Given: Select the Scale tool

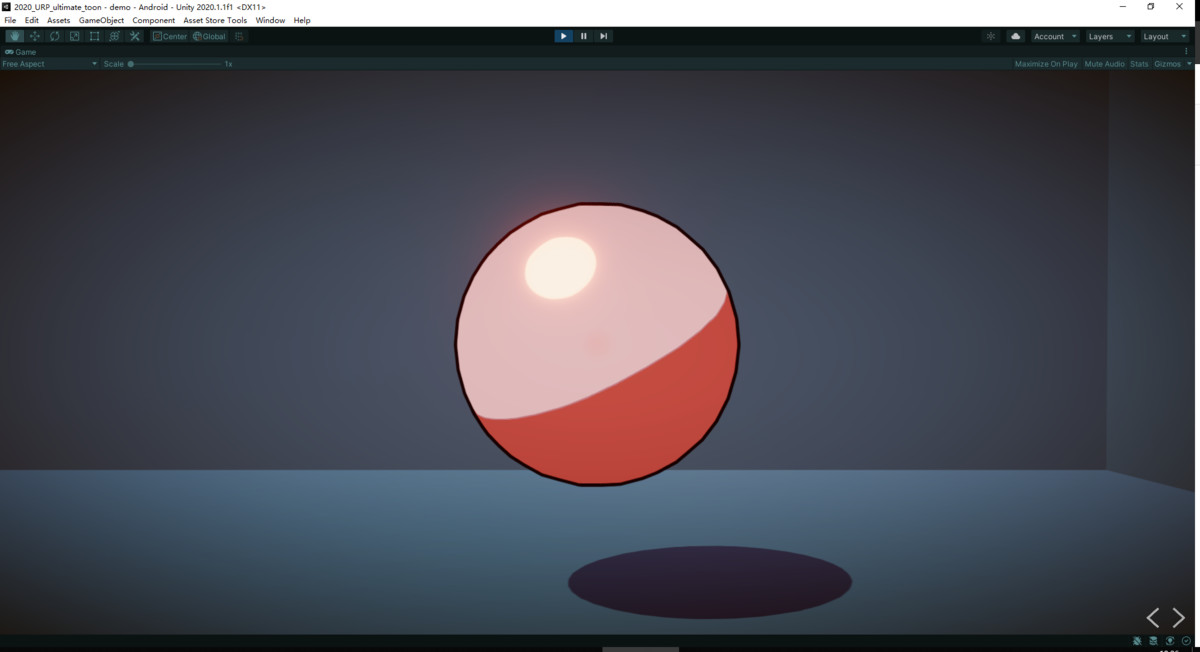Looking at the screenshot, I should tap(74, 36).
